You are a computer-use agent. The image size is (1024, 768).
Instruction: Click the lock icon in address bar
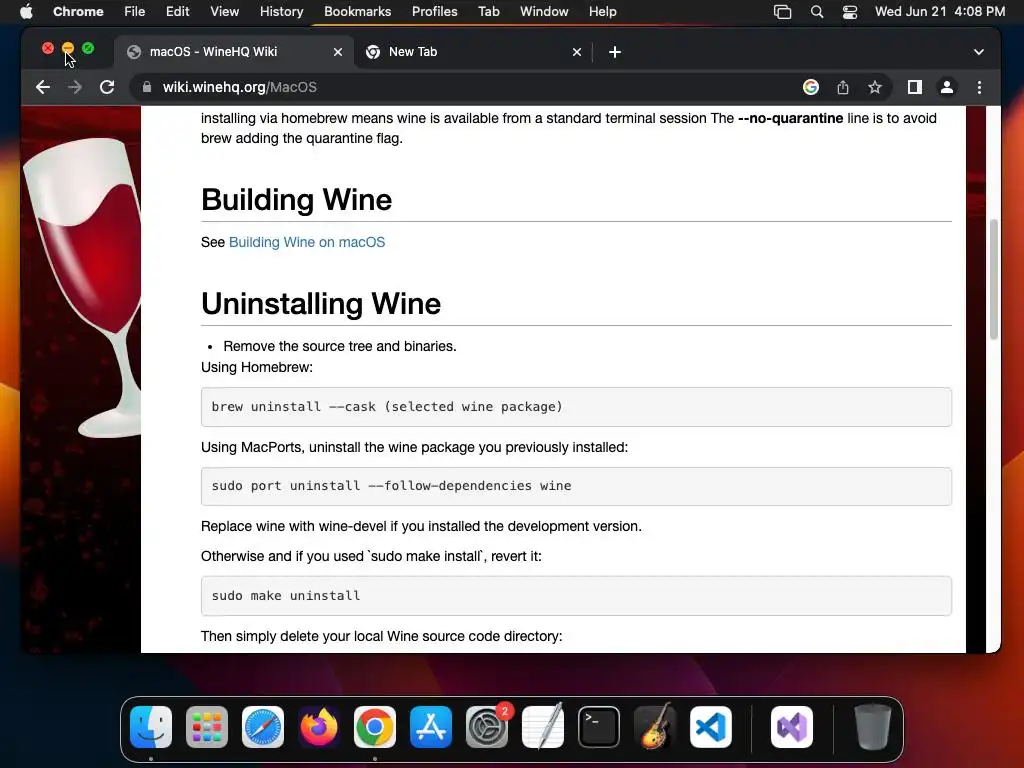point(147,87)
